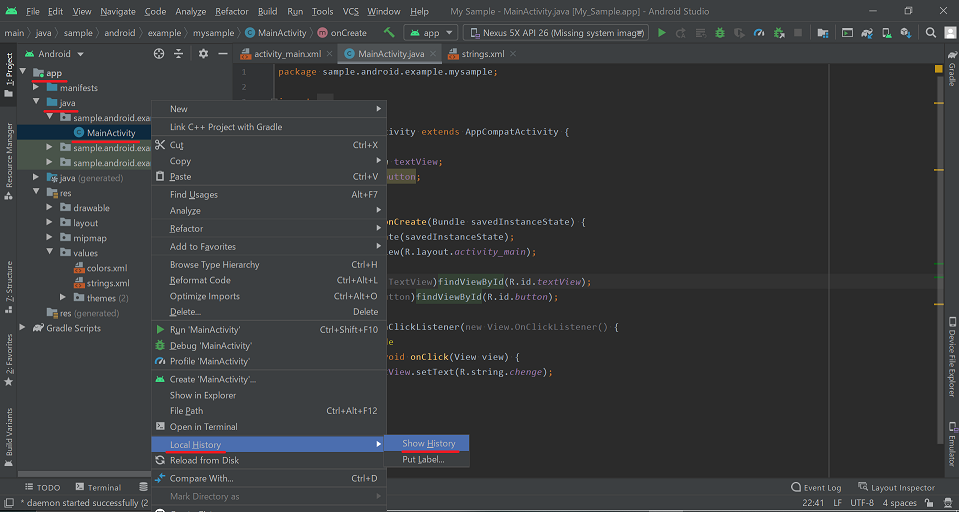Click the UTF-8 encoding in status bar
Image resolution: width=959 pixels, height=512 pixels.
click(862, 503)
